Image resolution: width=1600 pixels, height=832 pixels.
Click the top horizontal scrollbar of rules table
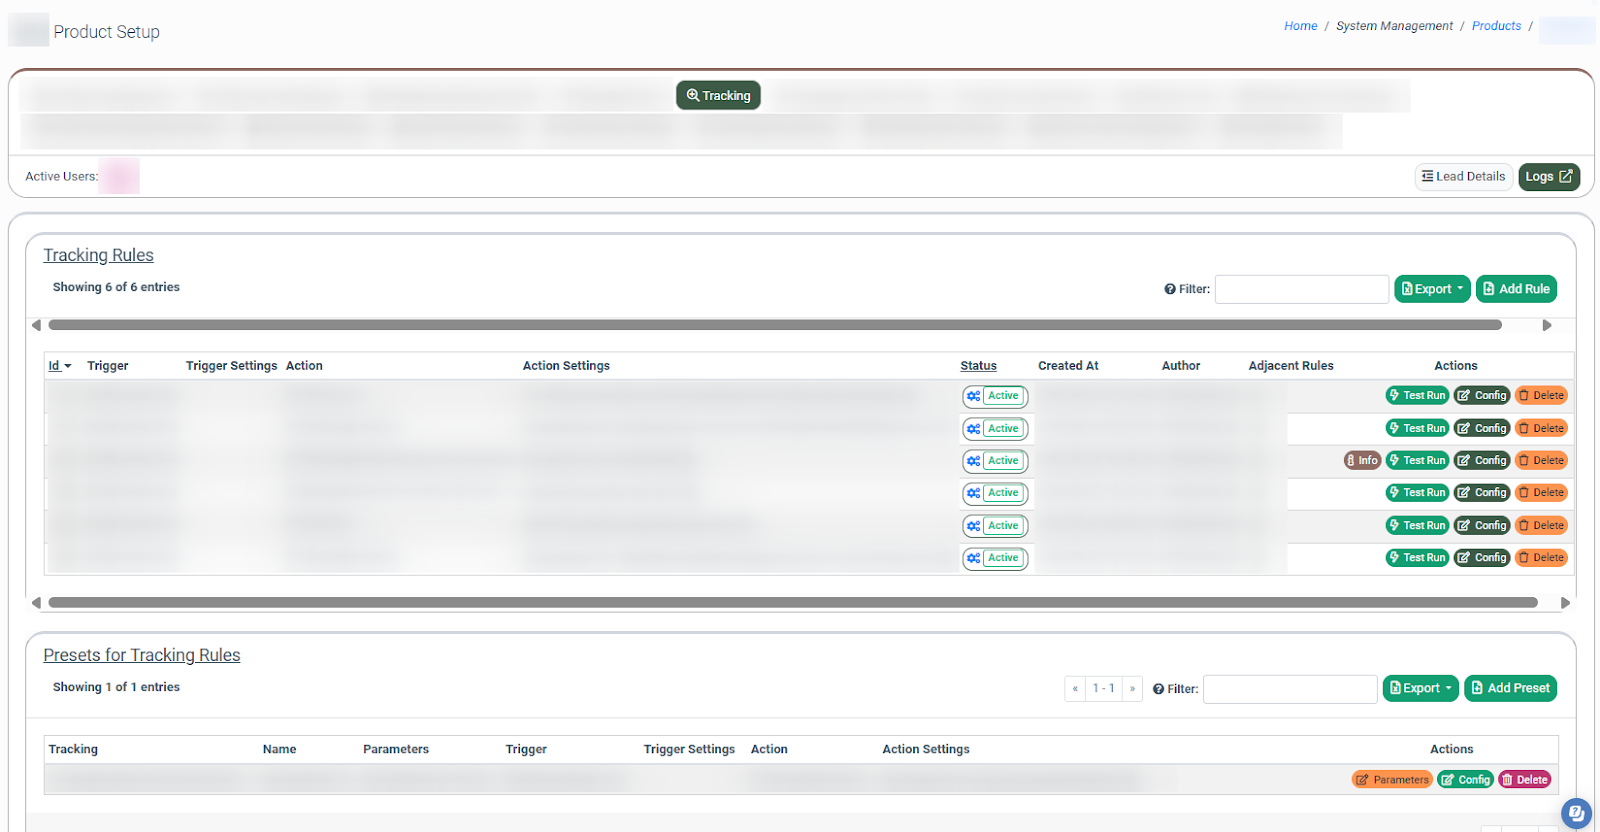[x=775, y=325]
